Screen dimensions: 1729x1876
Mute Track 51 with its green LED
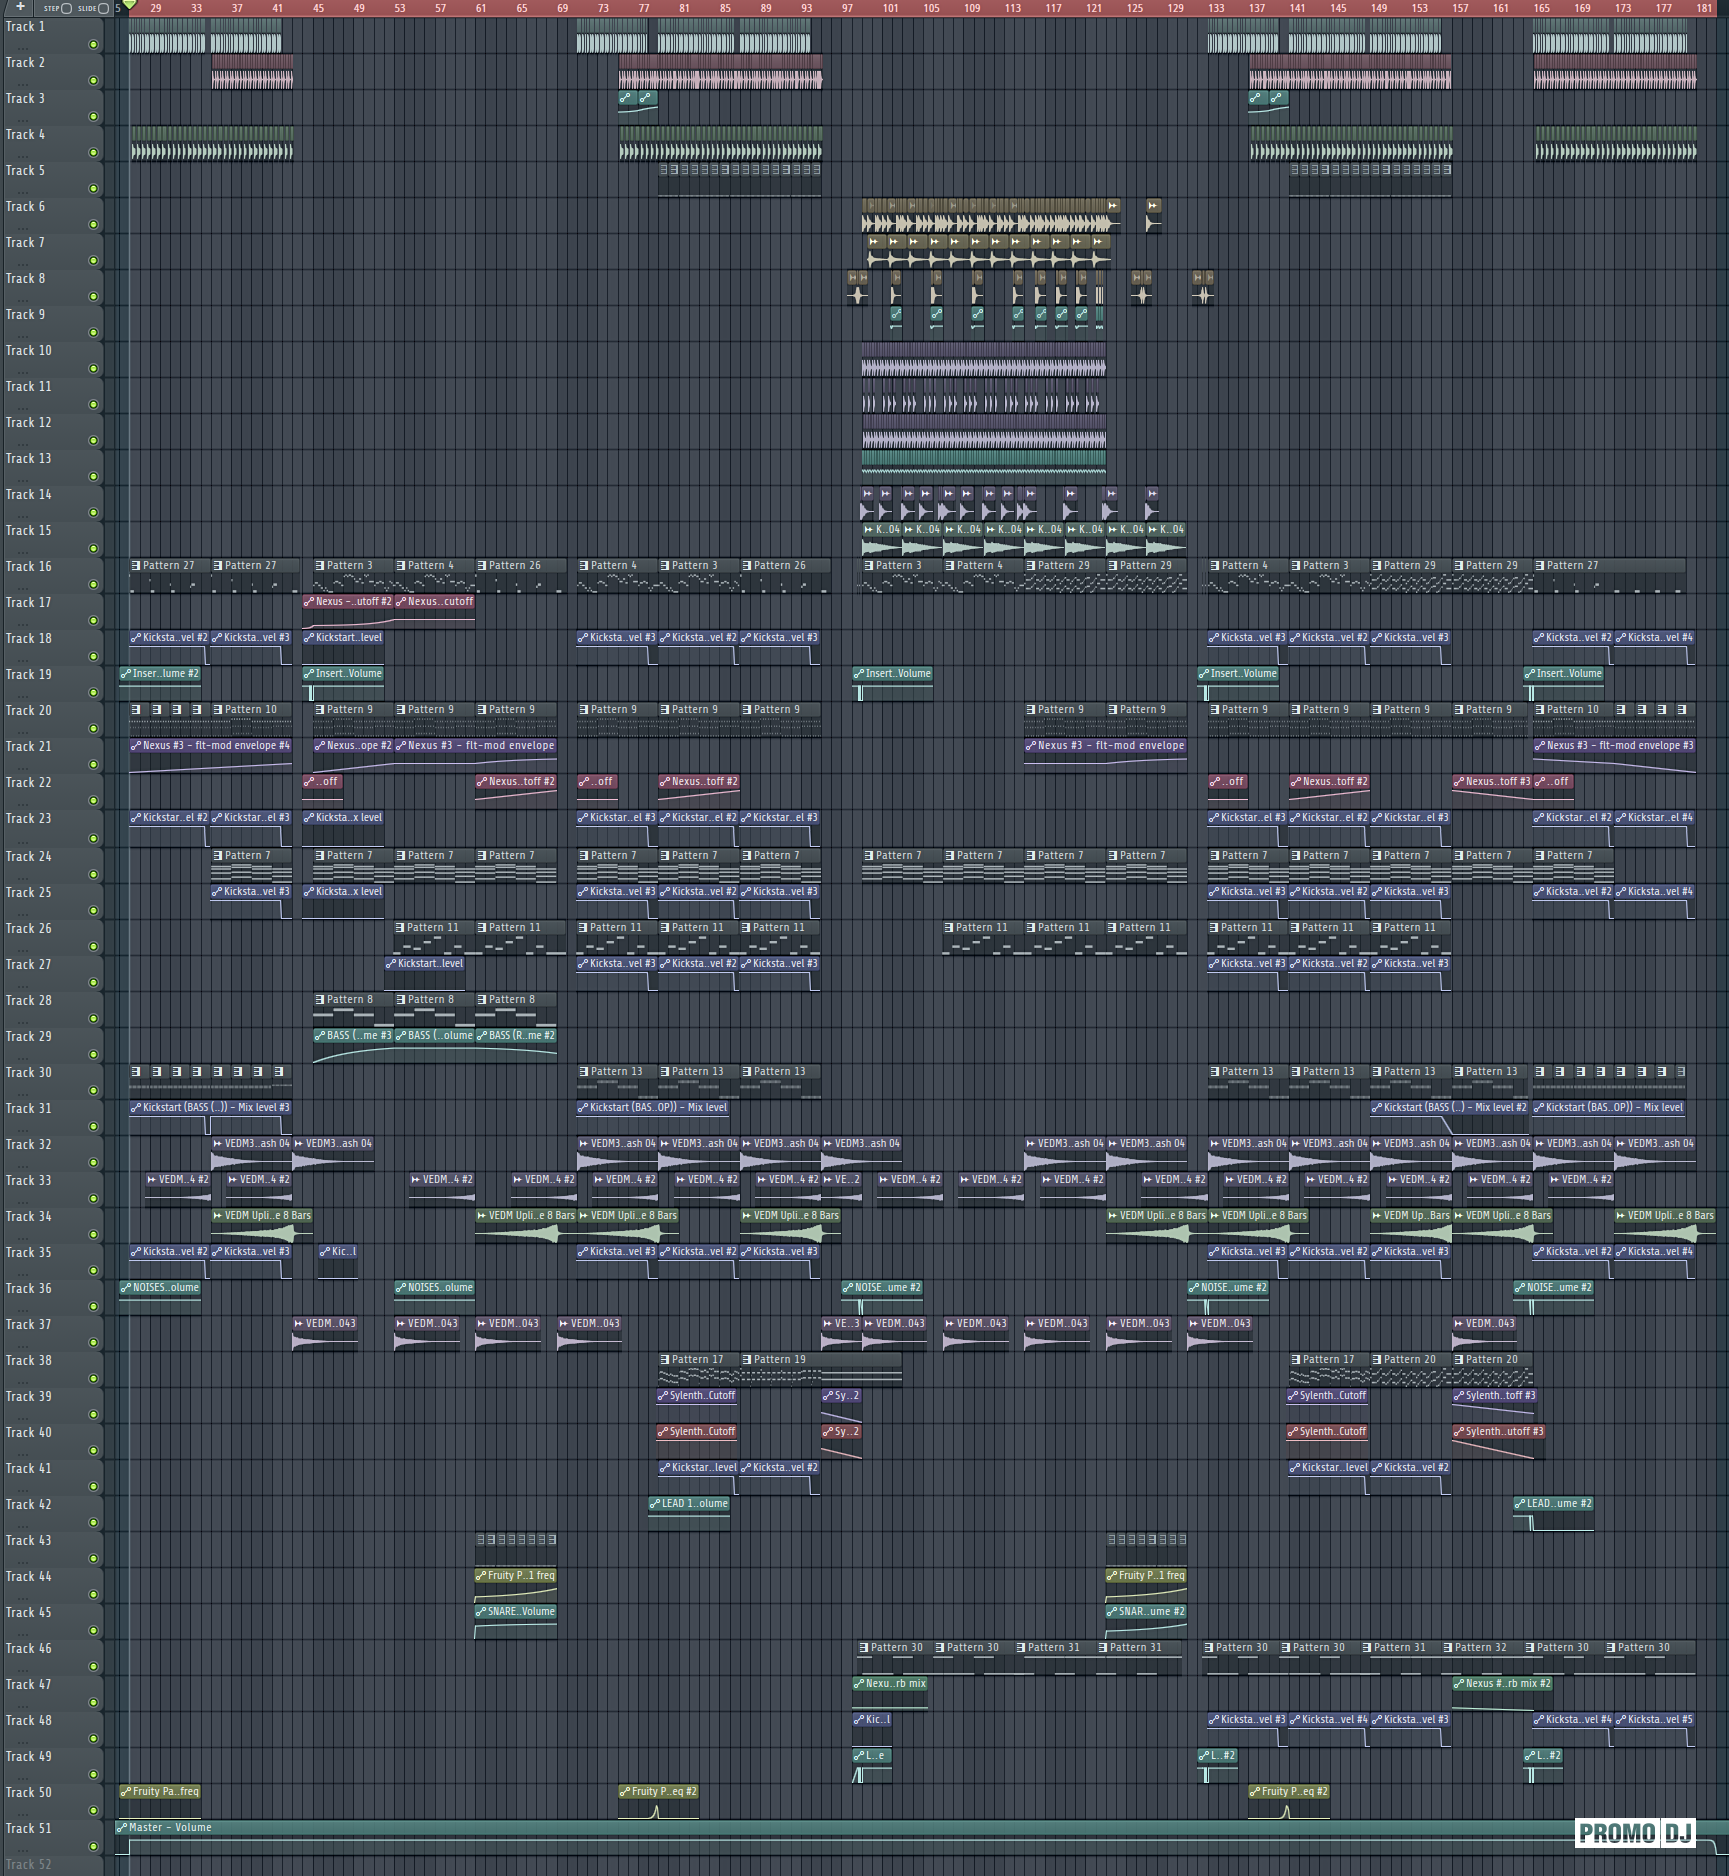94,1846
